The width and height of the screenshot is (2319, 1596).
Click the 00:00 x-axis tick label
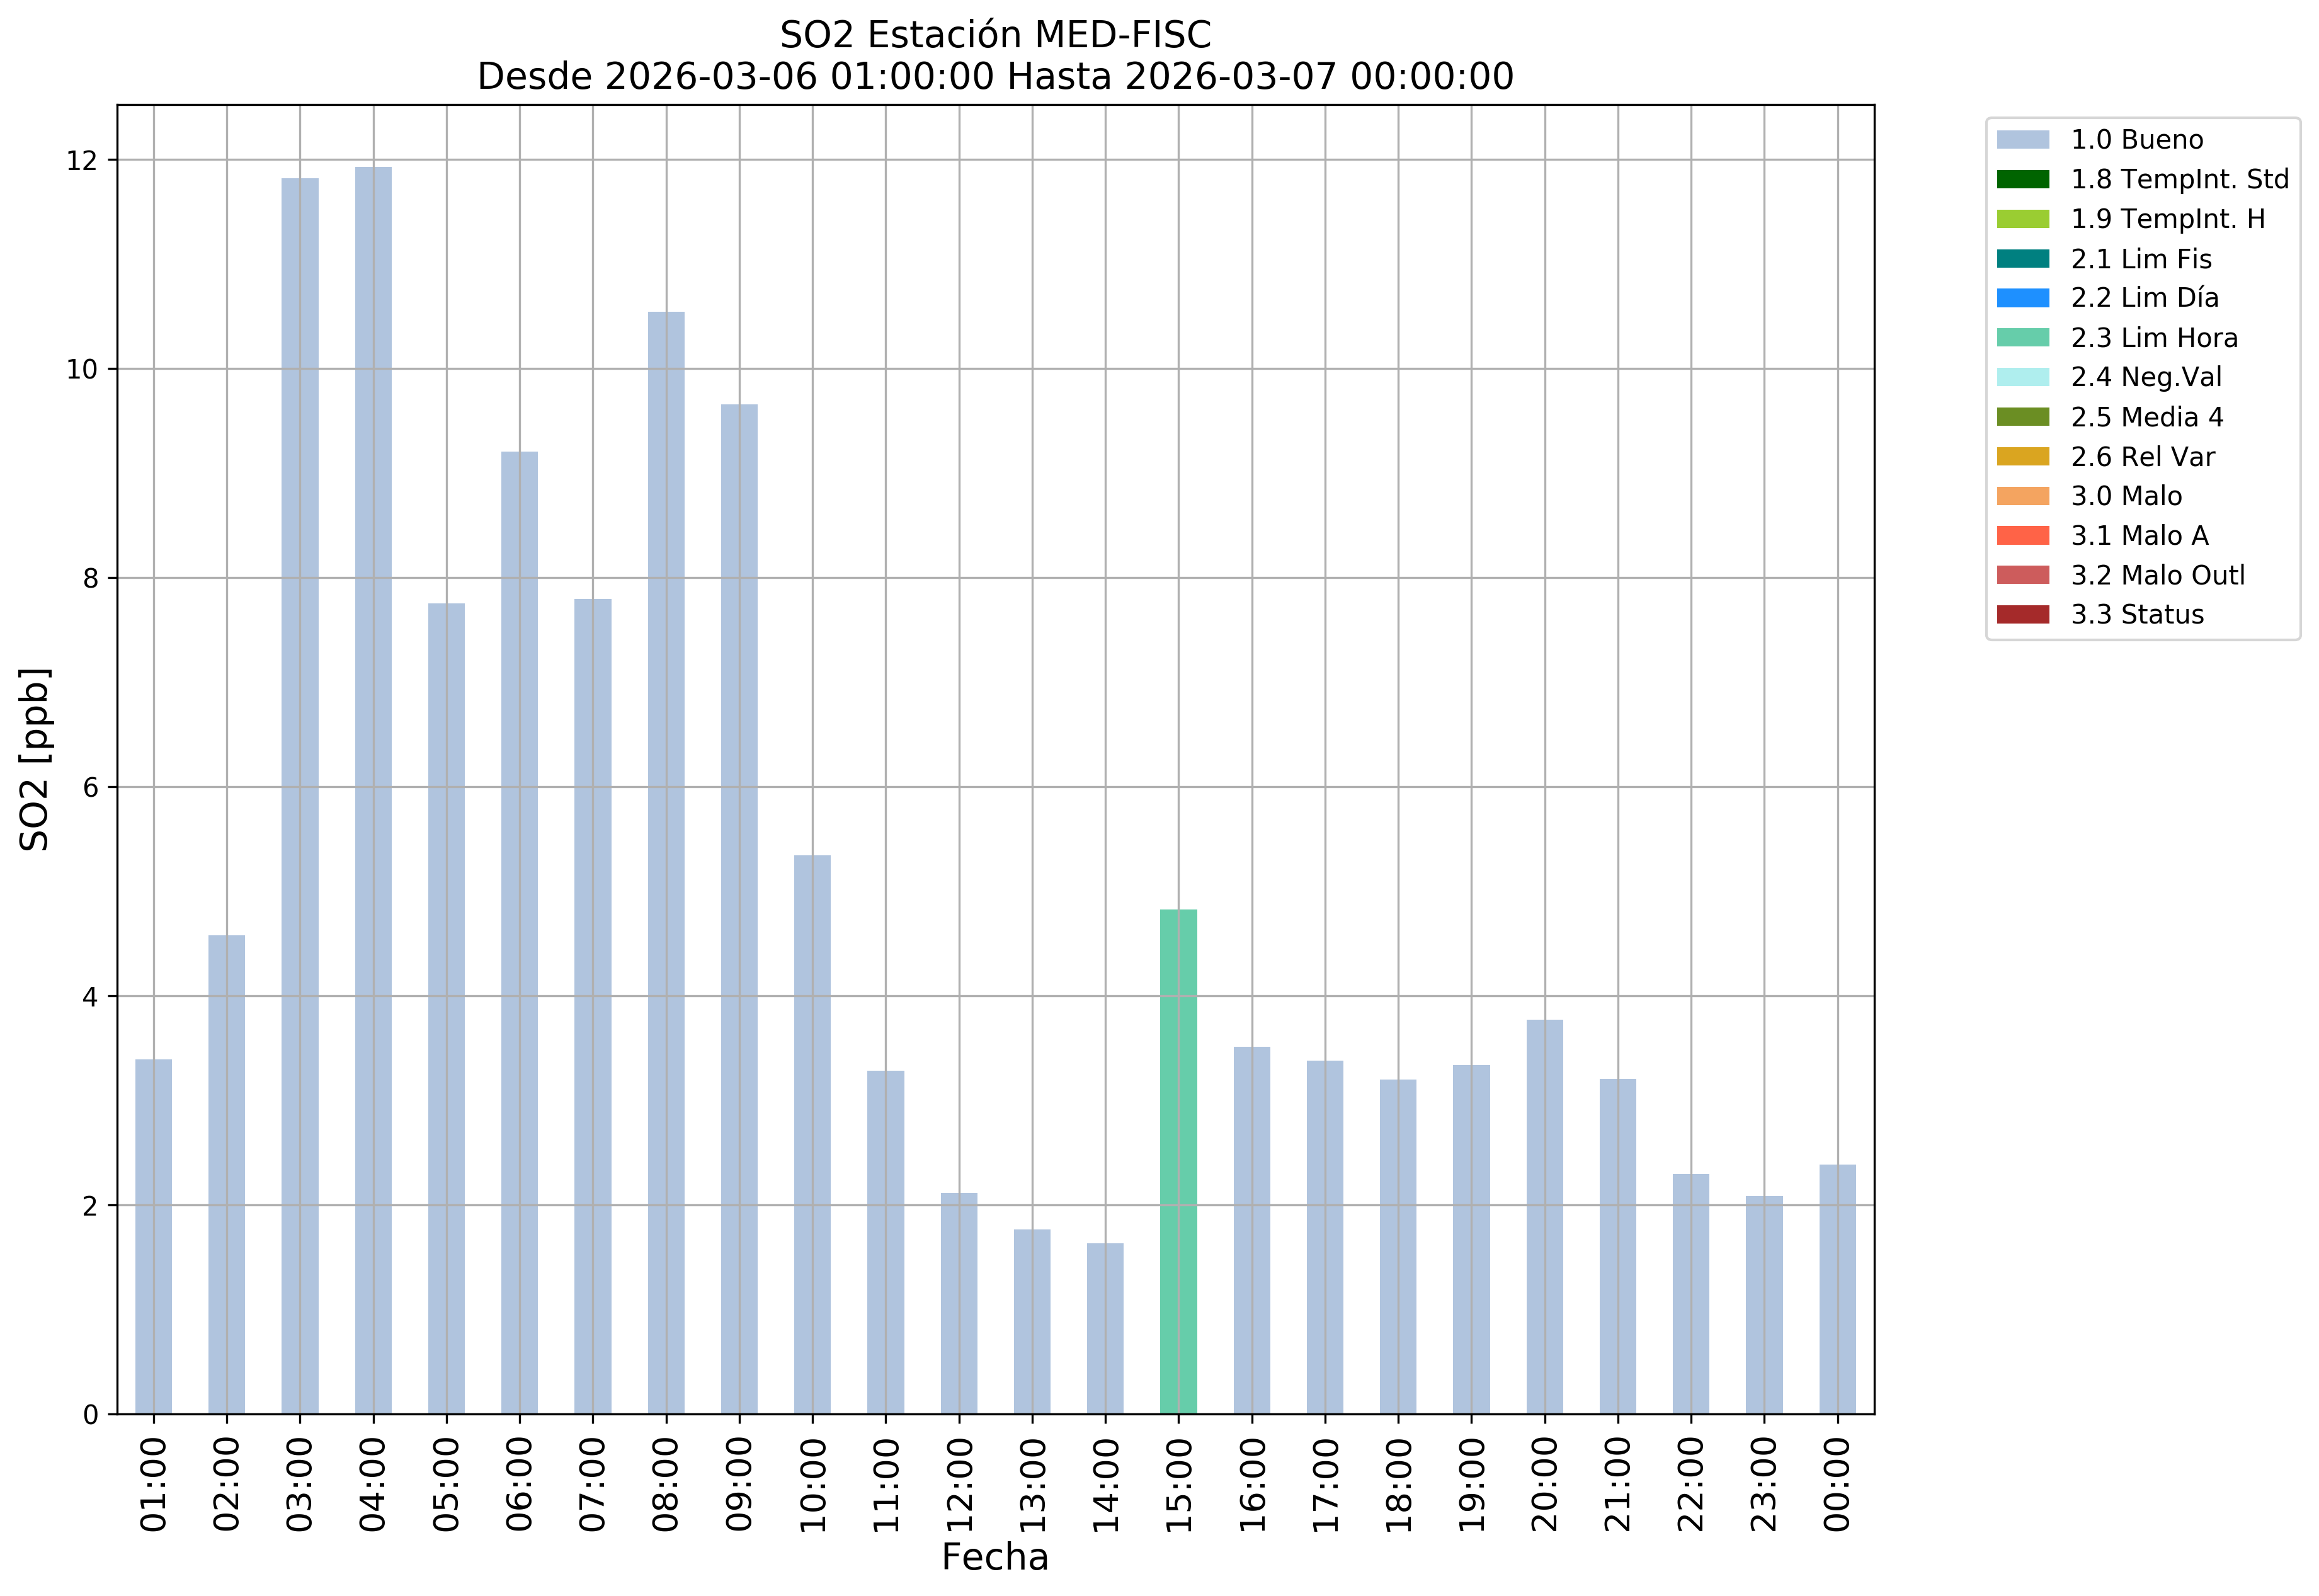click(x=1837, y=1484)
